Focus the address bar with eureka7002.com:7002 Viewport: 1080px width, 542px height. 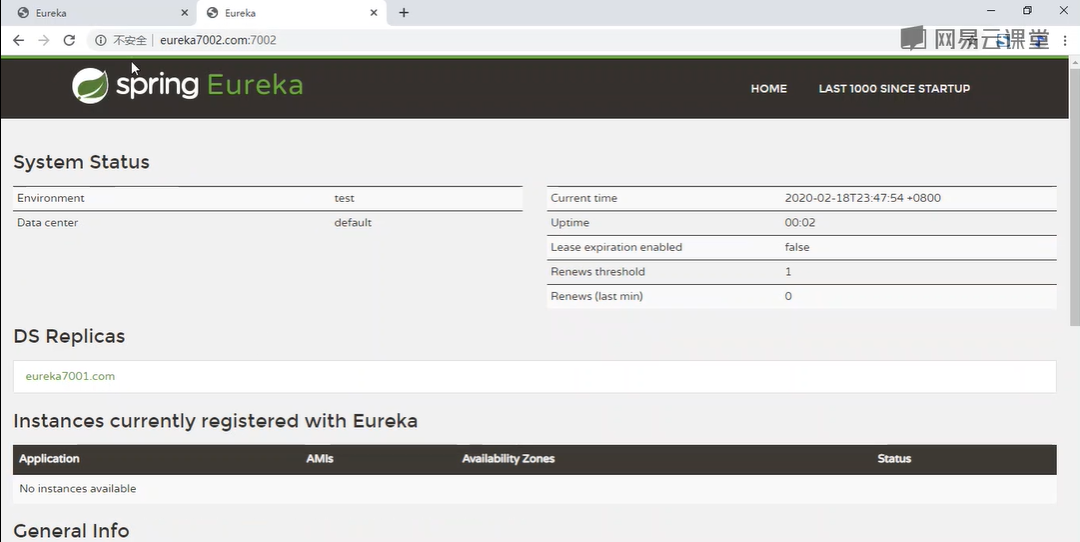coord(218,41)
